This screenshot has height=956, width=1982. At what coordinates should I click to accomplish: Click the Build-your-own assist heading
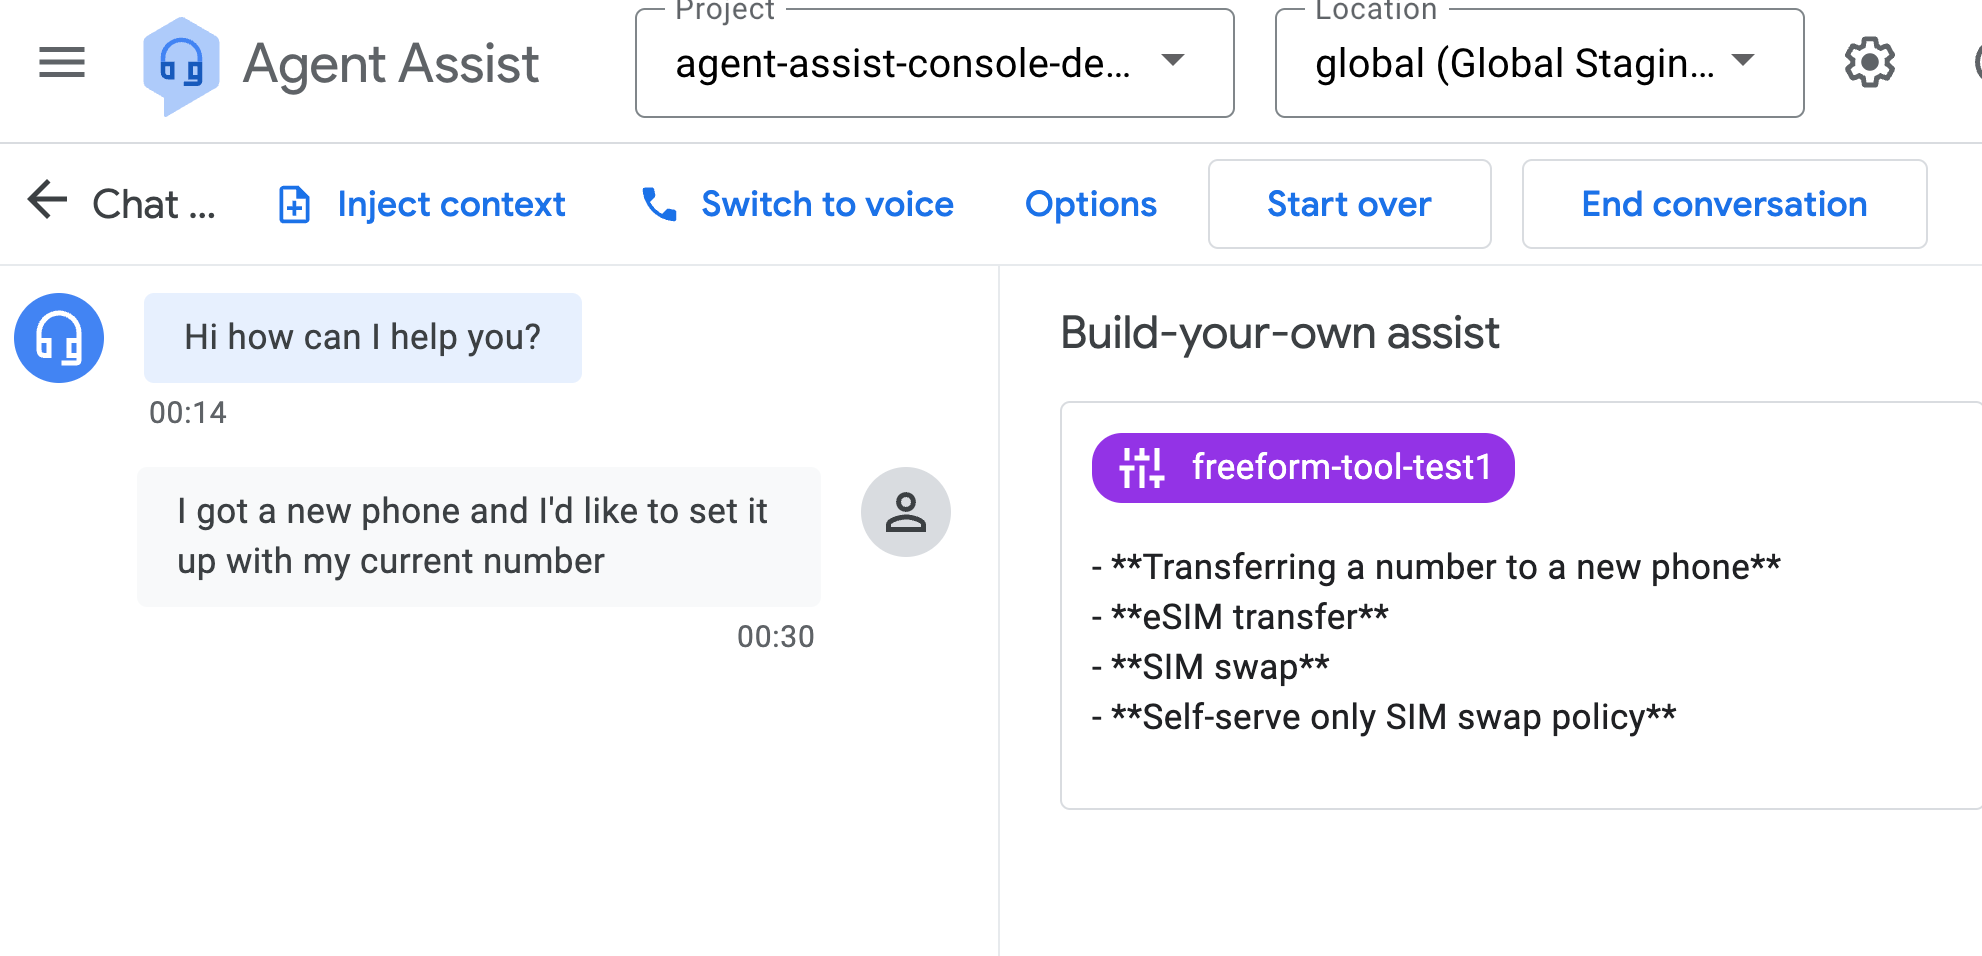tap(1279, 333)
